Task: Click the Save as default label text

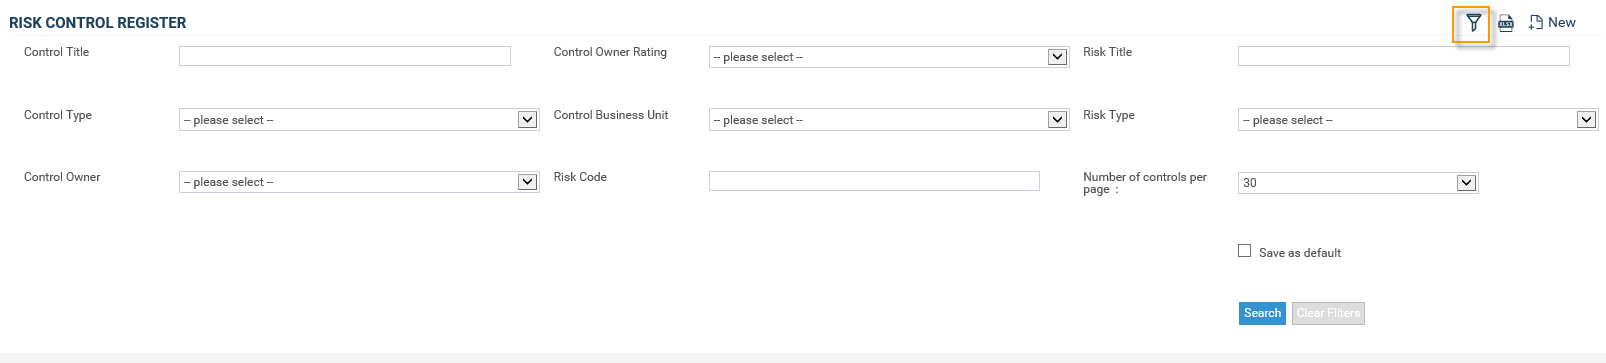Action: click(1300, 253)
